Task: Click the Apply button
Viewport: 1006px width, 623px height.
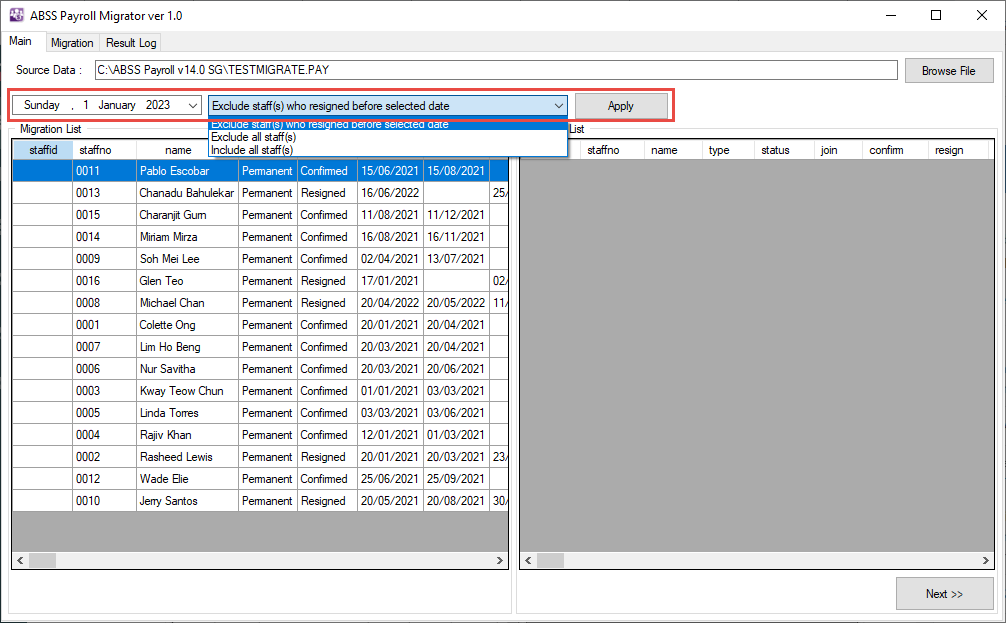Action: tap(621, 106)
